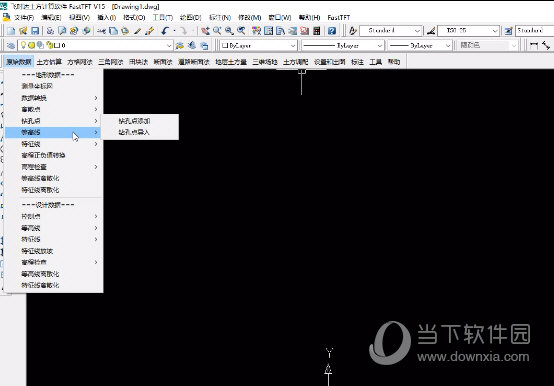
Task: Open the 土方调配 menu tab
Action: pyautogui.click(x=295, y=62)
